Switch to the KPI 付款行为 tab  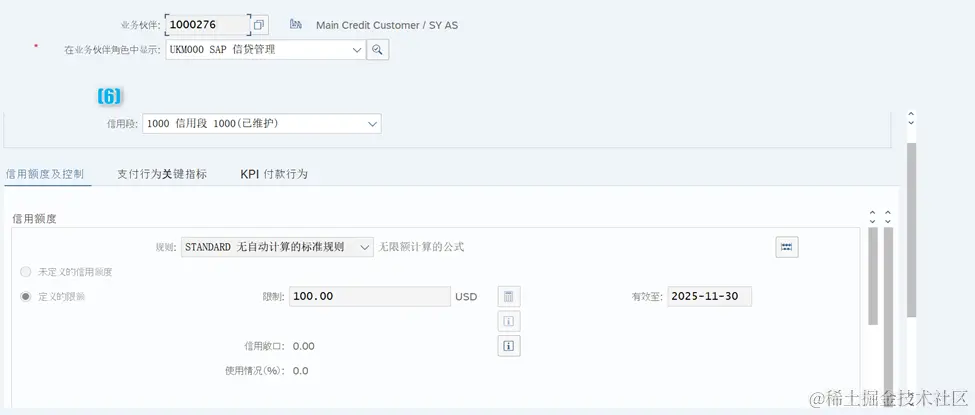pyautogui.click(x=274, y=174)
